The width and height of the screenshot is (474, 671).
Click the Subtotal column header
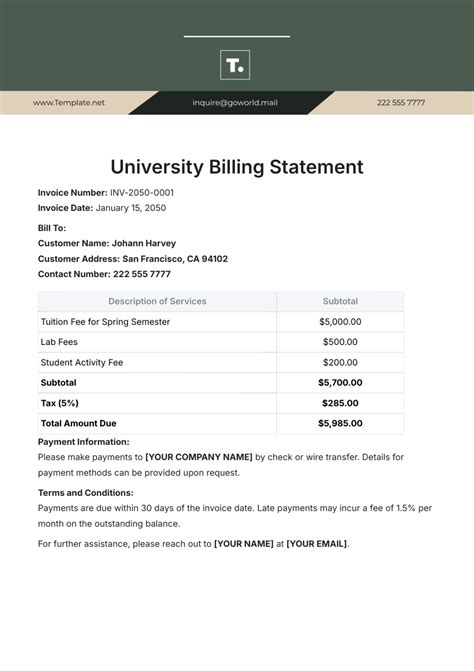click(340, 301)
